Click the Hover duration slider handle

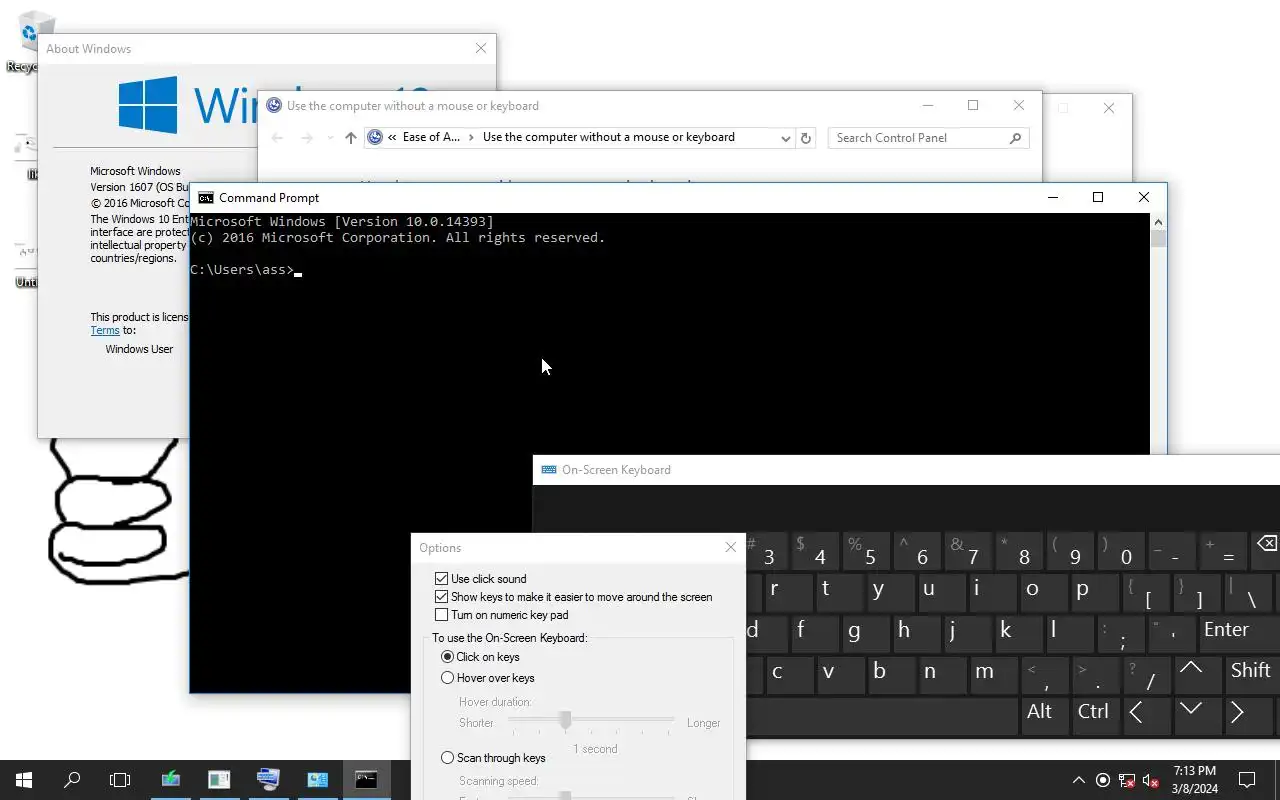pyautogui.click(x=565, y=720)
